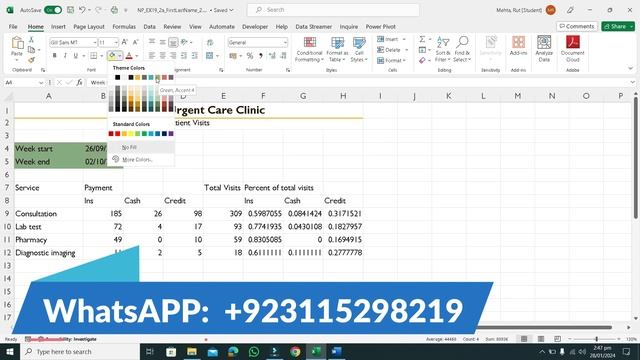Open WhatsApp from the taskbar
Screen dimensions: 640x360
click(254, 351)
